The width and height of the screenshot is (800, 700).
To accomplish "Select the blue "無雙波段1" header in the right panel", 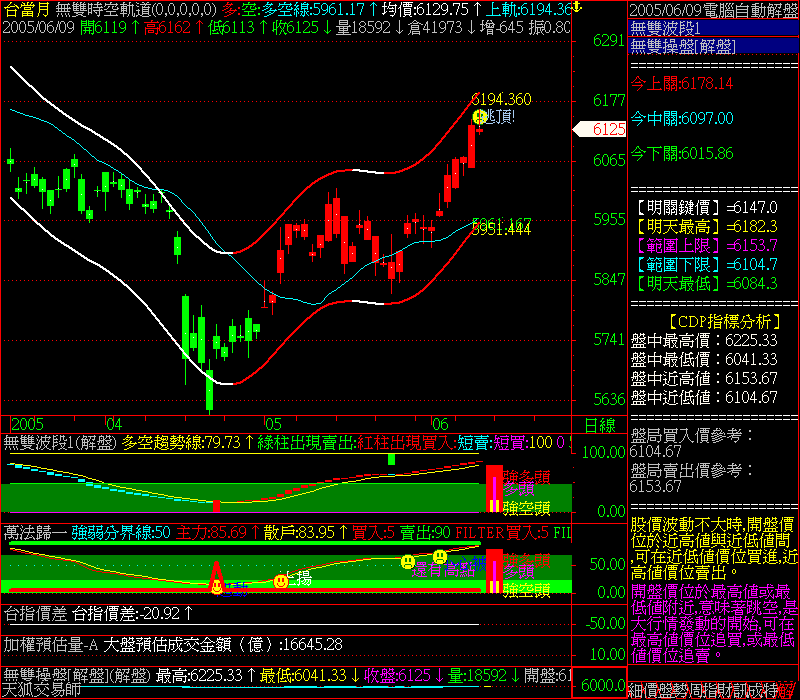I will pos(714,28).
